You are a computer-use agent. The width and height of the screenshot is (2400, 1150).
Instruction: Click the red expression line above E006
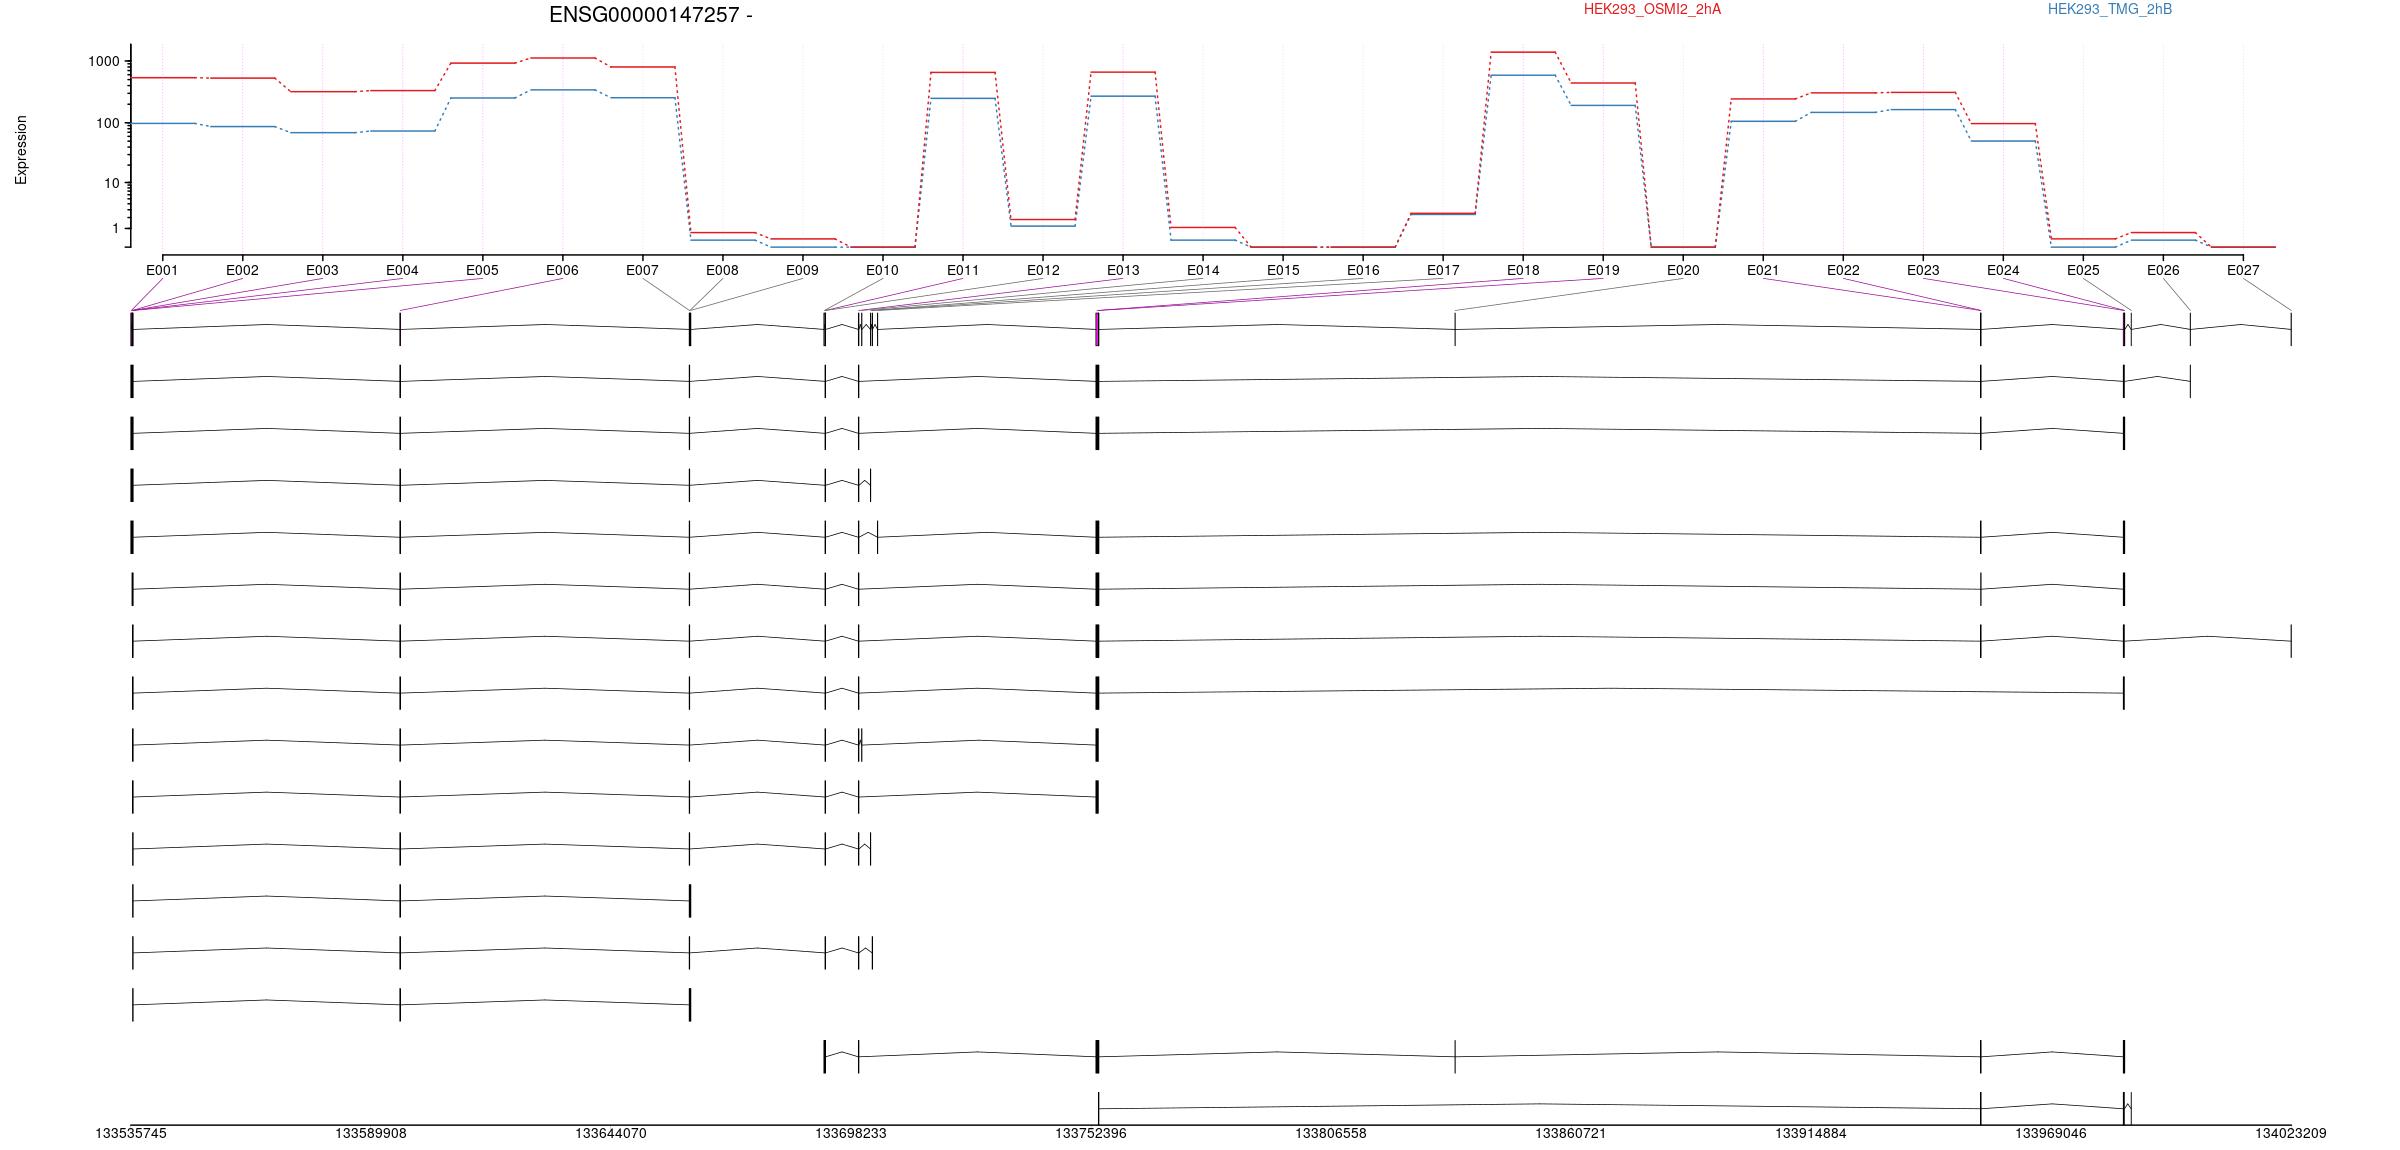click(x=562, y=58)
